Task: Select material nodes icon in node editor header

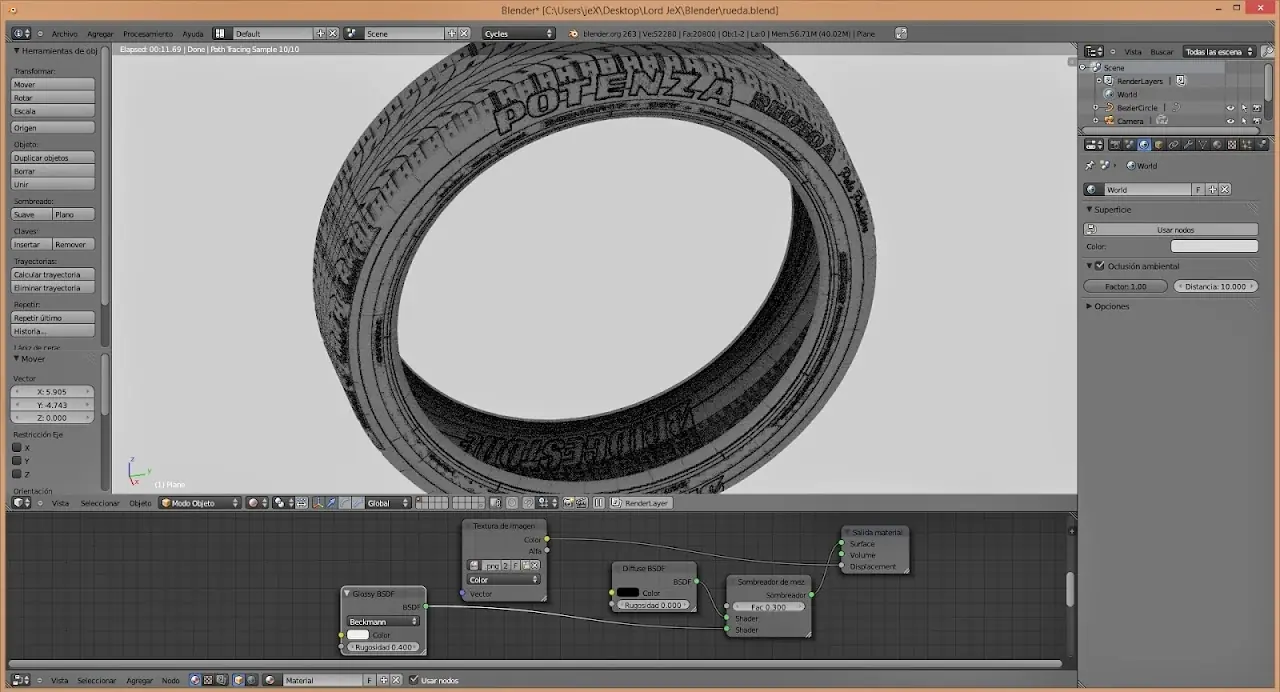Action: pos(195,680)
